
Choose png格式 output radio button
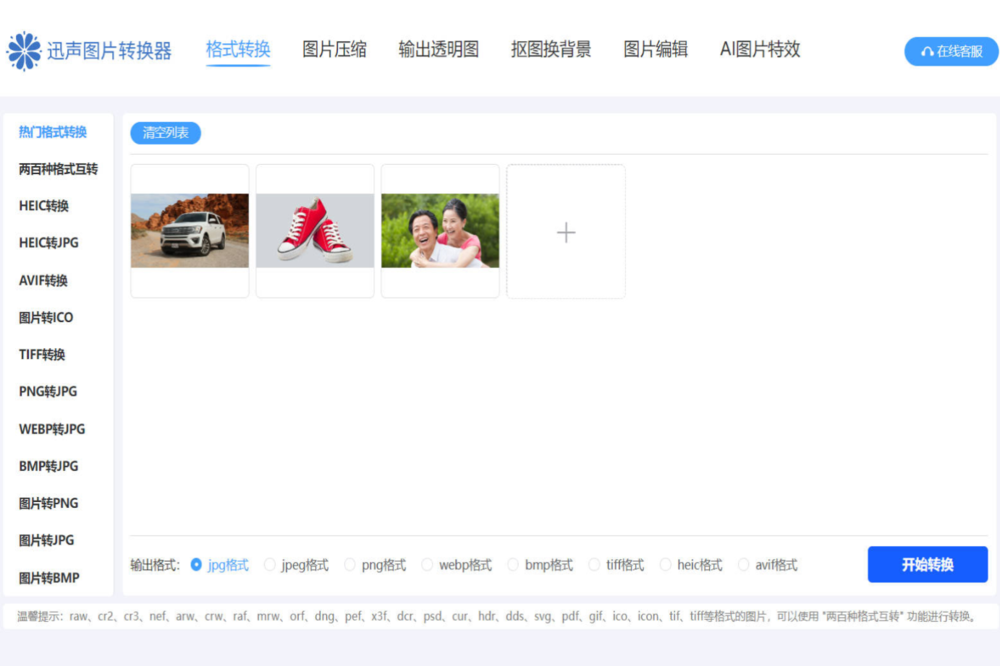[350, 565]
